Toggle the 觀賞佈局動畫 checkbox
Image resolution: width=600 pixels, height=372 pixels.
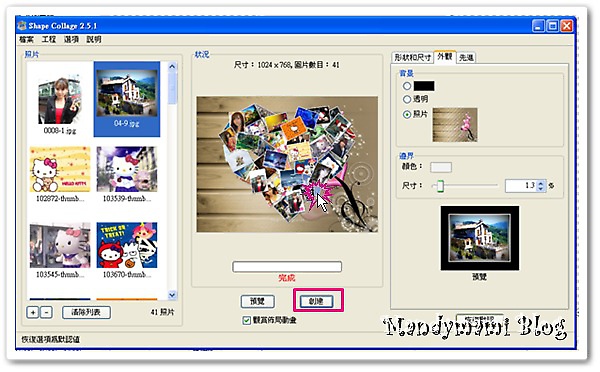pos(246,320)
